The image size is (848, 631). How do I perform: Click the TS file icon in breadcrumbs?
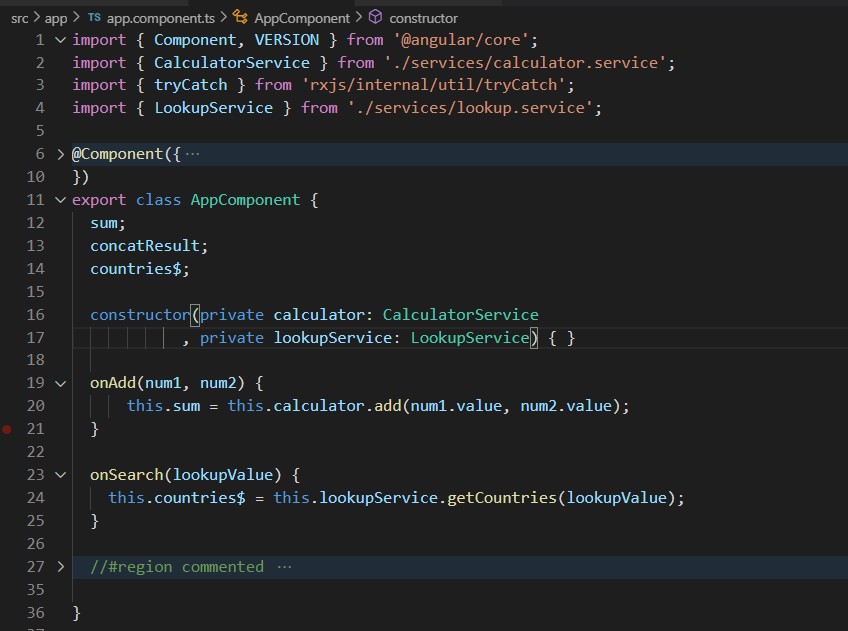coord(93,18)
